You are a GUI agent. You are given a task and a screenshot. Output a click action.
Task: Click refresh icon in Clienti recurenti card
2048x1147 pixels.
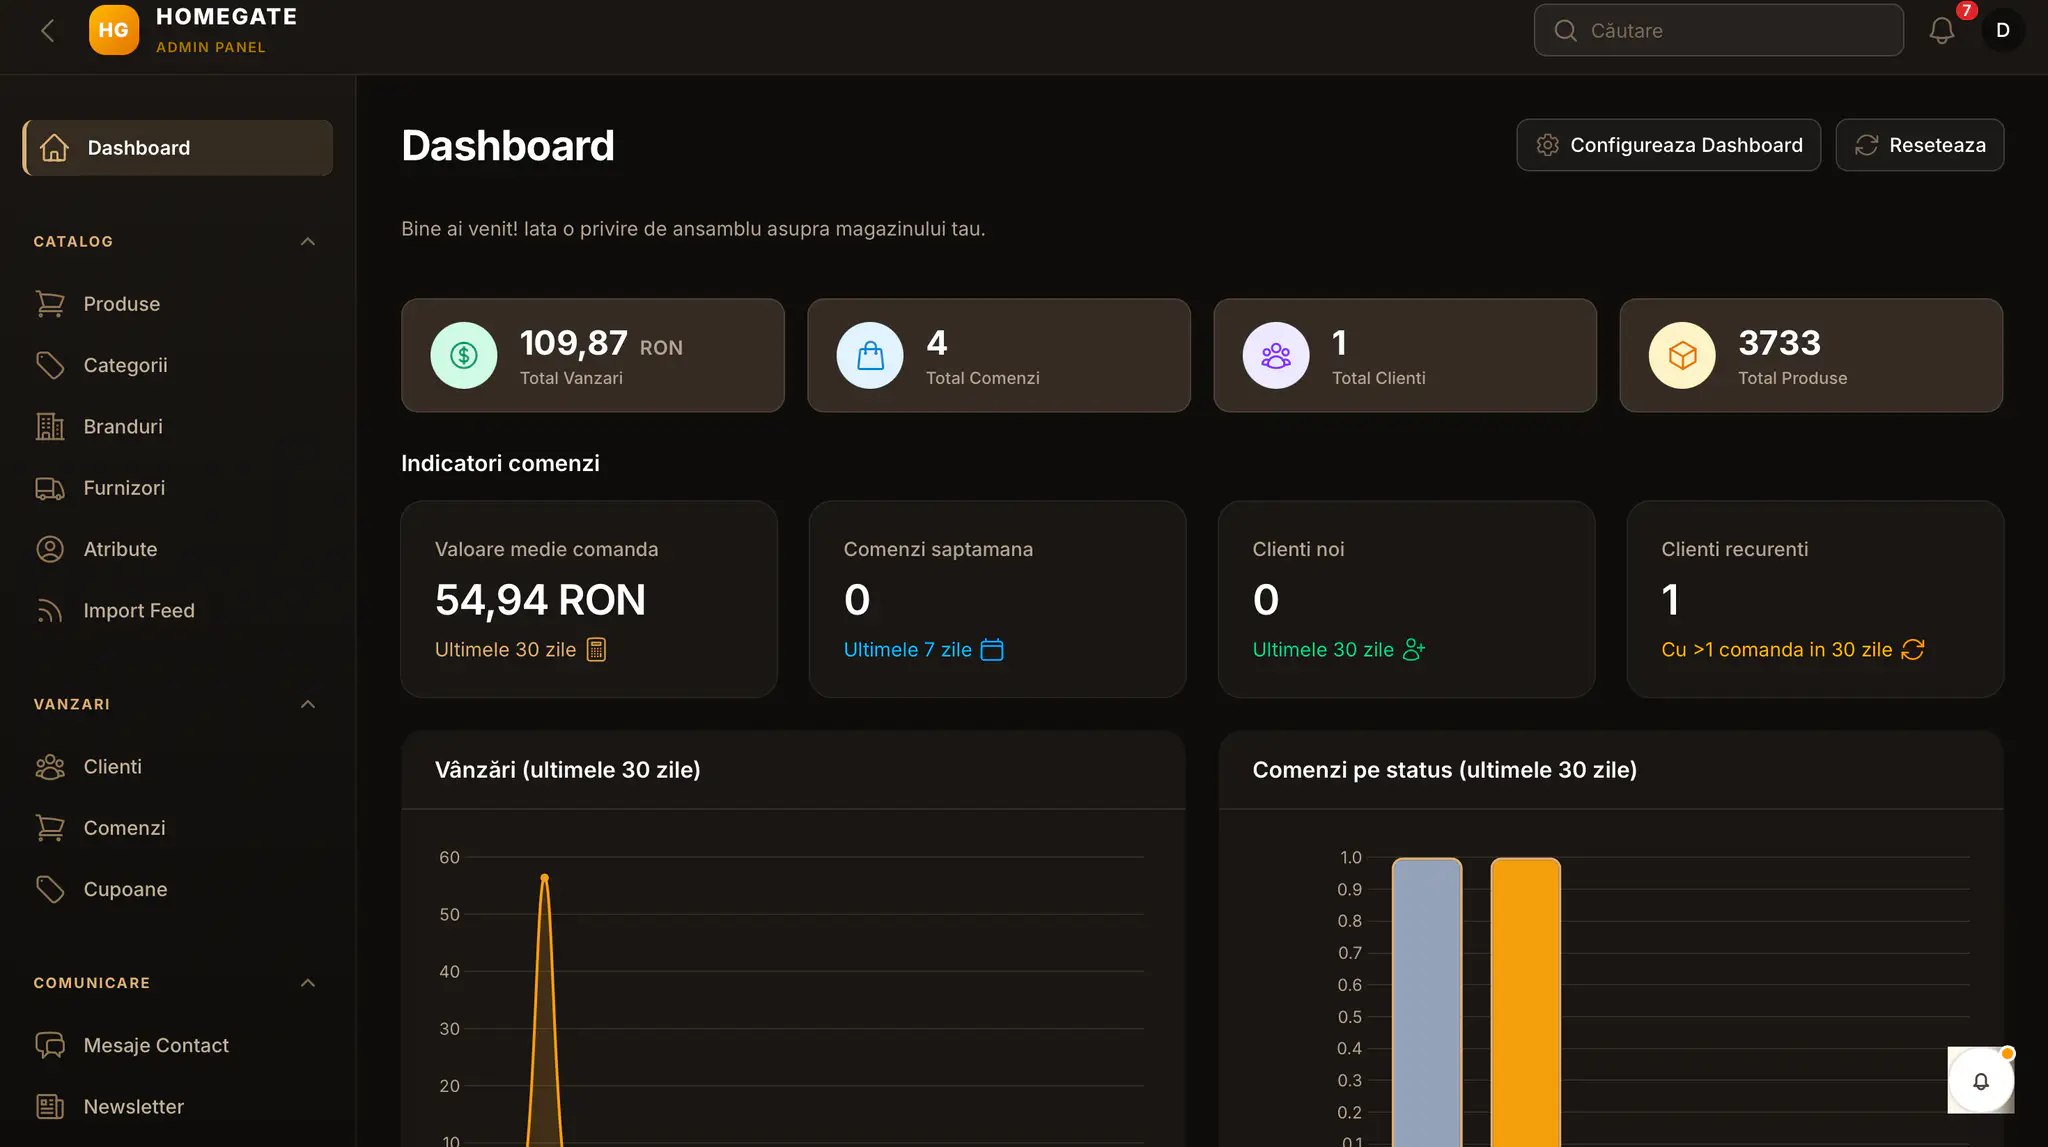pos(1913,650)
